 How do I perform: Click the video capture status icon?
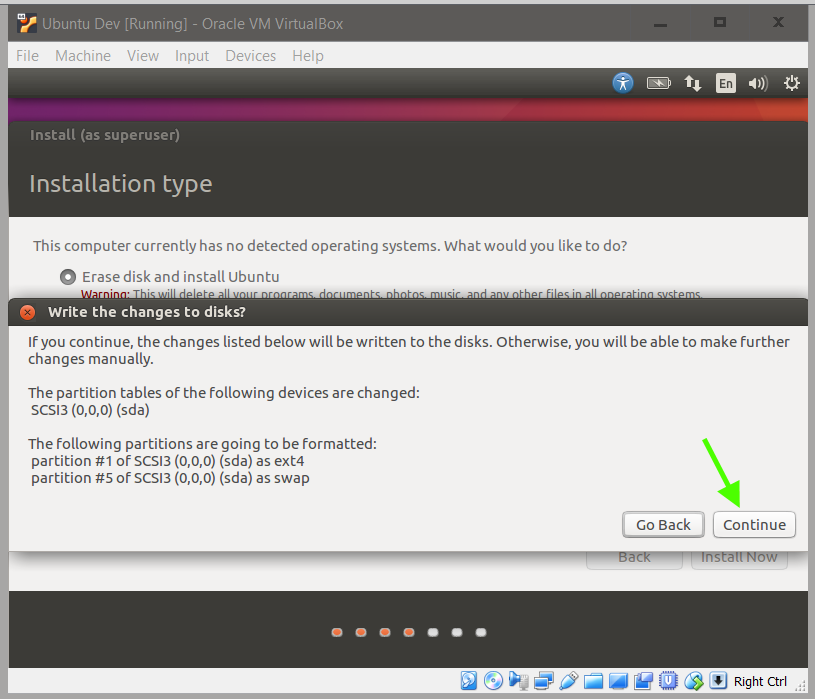click(643, 681)
